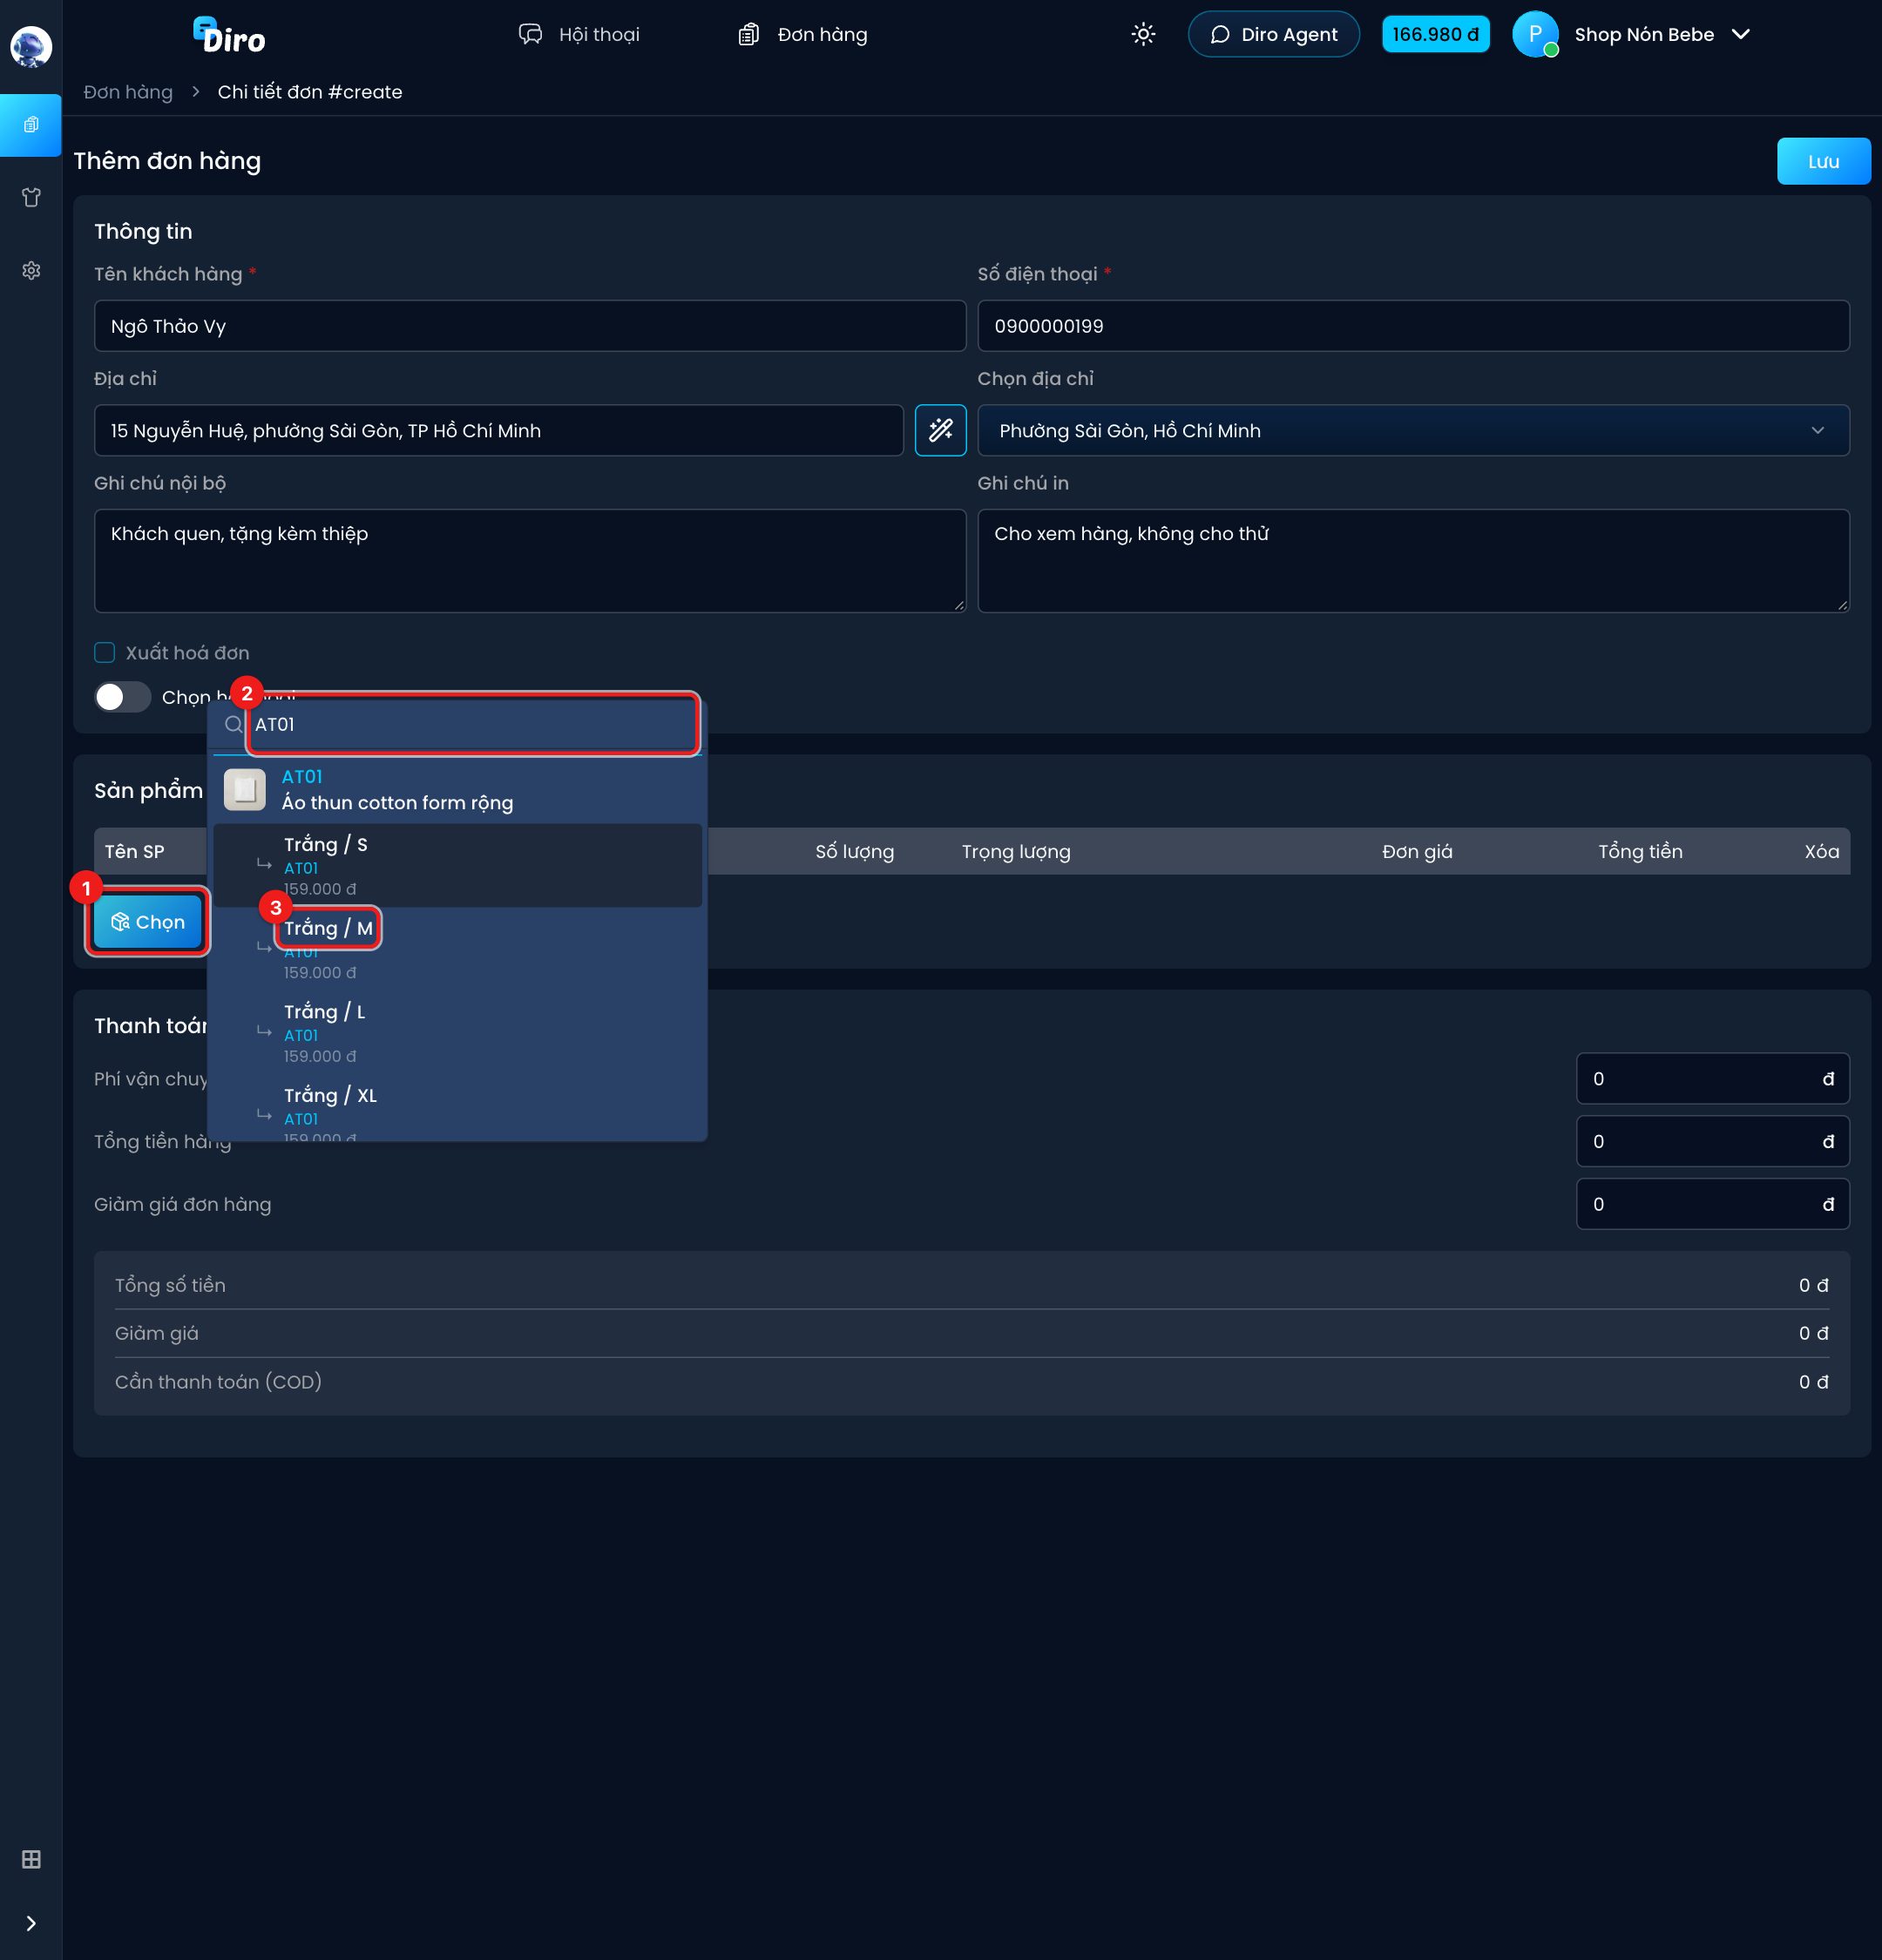Image resolution: width=1882 pixels, height=1960 pixels.
Task: Click the Chọn product button
Action: click(148, 922)
